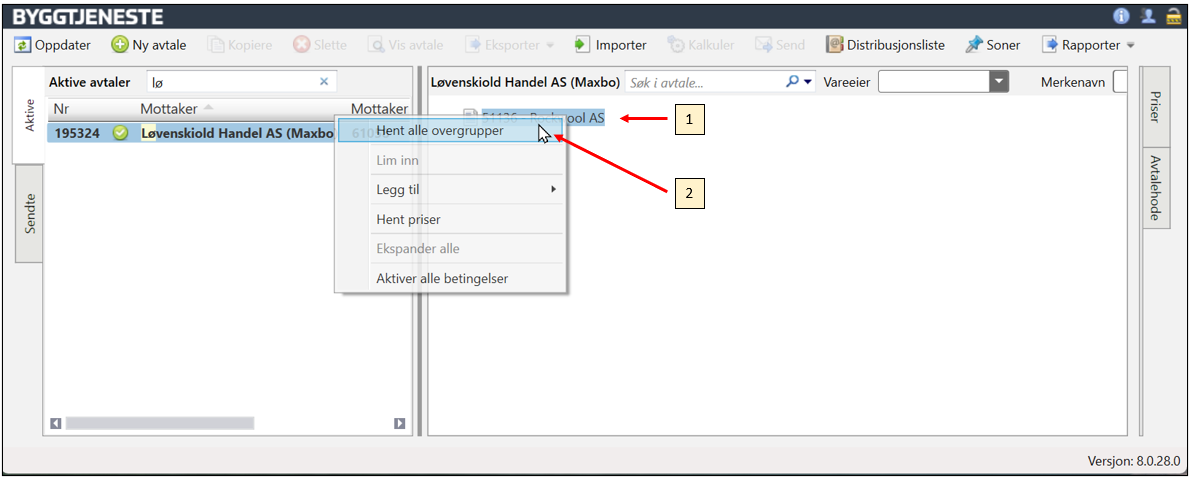Open search options dropdown beside magnifier
The image size is (1192, 480).
[x=808, y=82]
